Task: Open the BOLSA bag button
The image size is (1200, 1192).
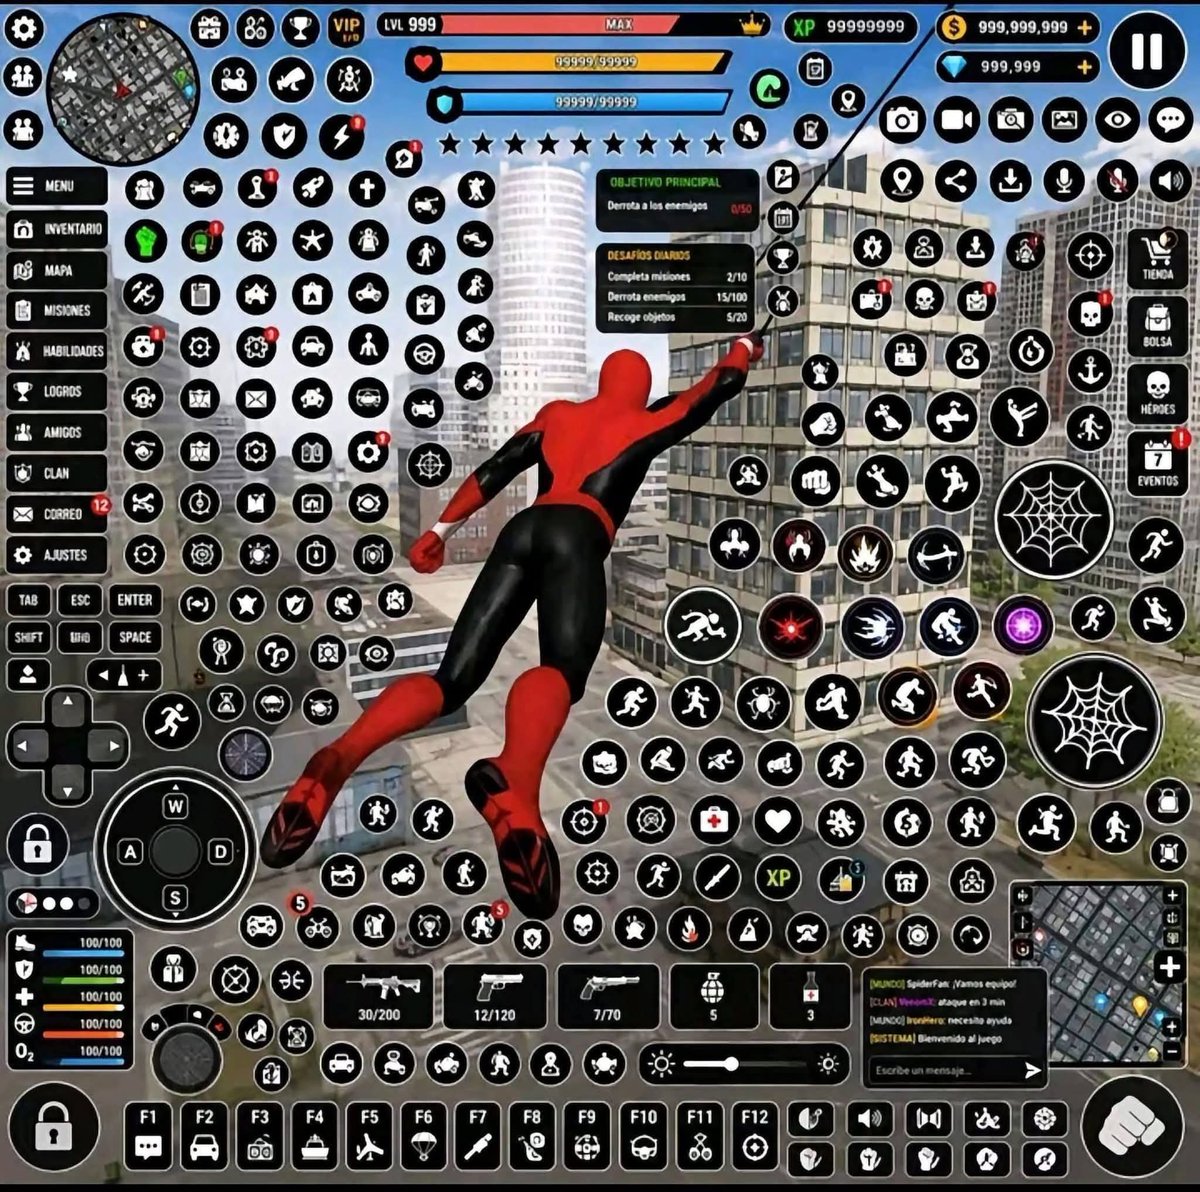Action: click(1158, 326)
